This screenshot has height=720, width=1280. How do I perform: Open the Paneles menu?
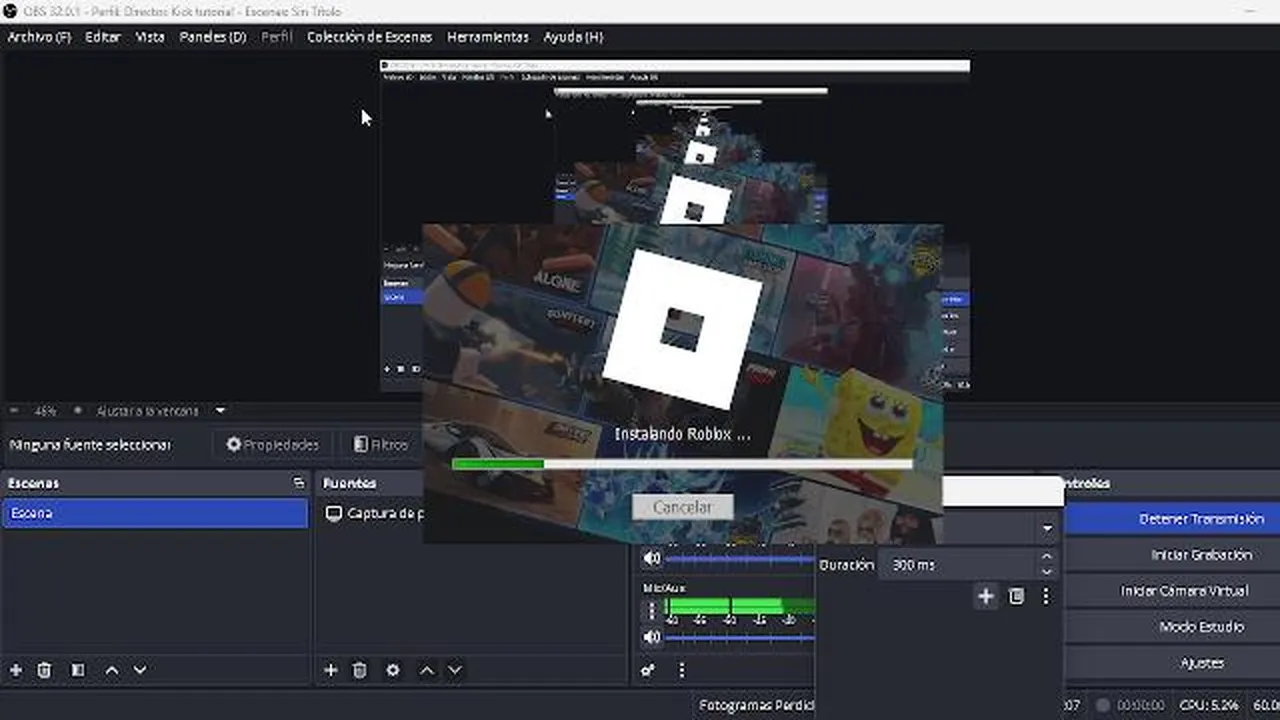213,37
